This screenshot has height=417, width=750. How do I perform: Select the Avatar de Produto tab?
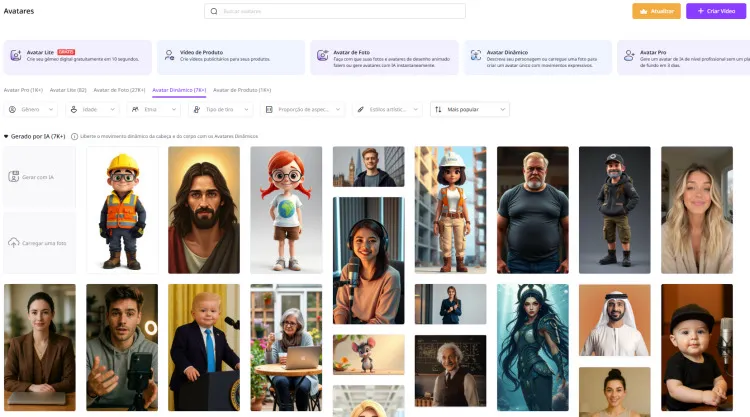(x=242, y=90)
